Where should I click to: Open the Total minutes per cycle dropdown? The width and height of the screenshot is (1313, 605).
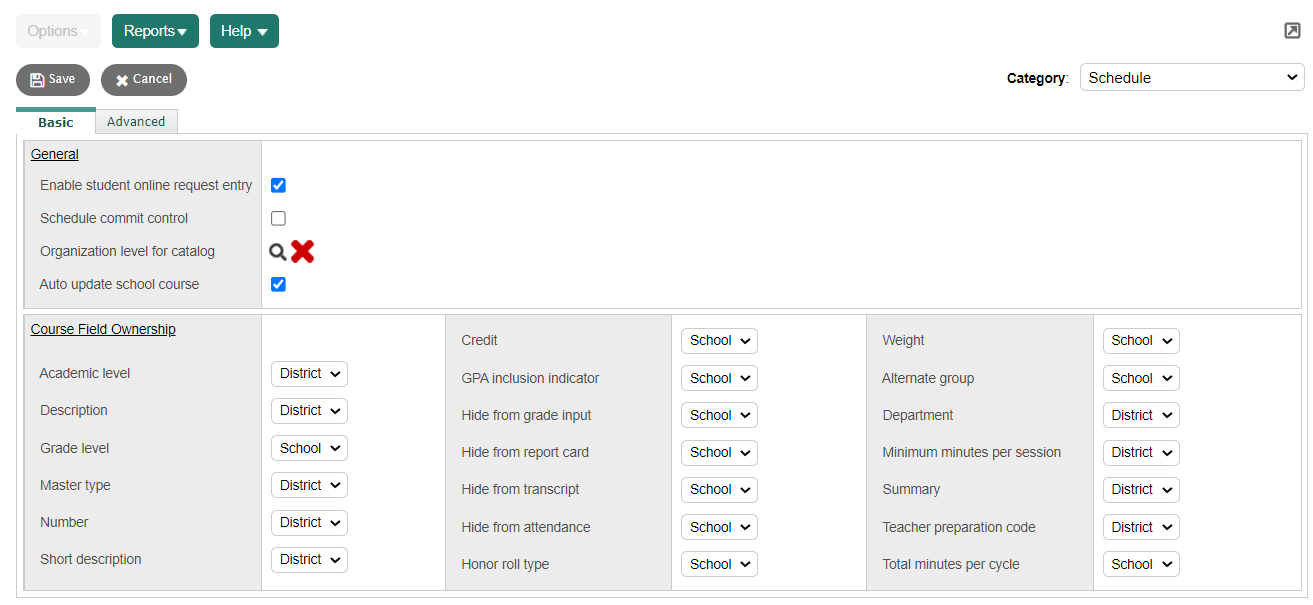coord(1140,563)
